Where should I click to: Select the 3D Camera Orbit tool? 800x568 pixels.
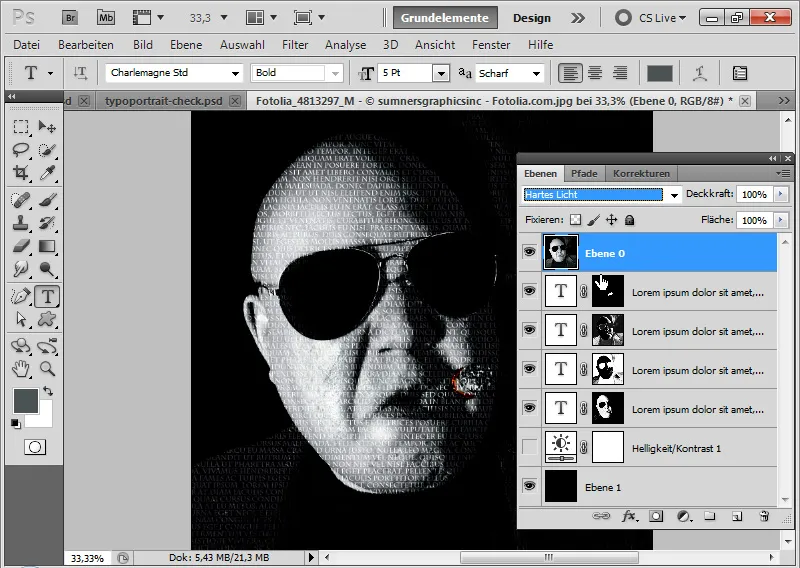(x=47, y=345)
